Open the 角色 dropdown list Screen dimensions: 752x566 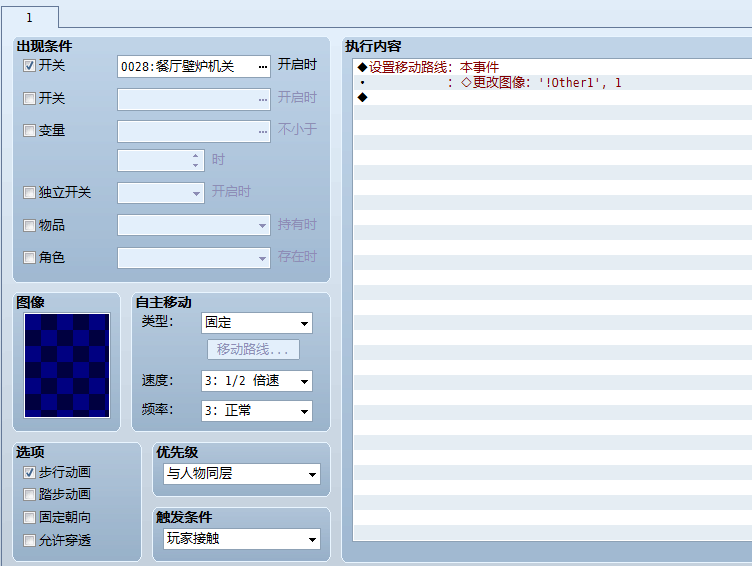pos(194,258)
